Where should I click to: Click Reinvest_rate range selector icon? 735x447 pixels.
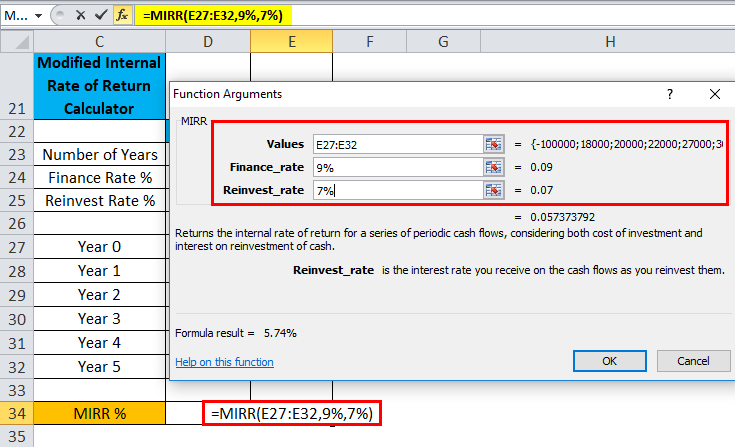coord(494,190)
